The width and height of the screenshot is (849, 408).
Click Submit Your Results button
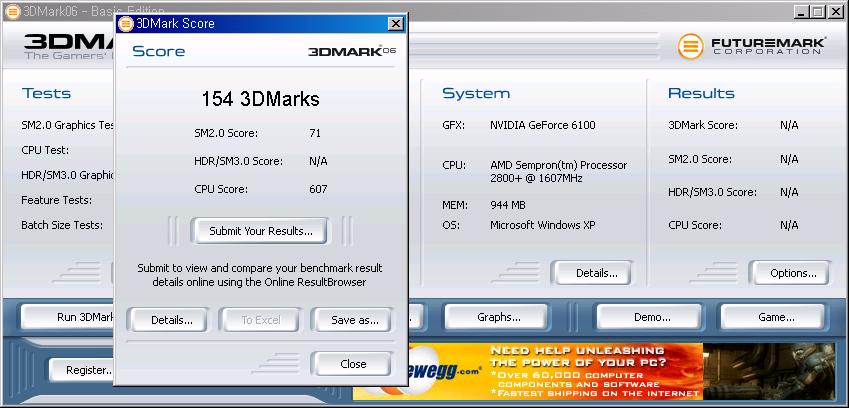coord(259,231)
